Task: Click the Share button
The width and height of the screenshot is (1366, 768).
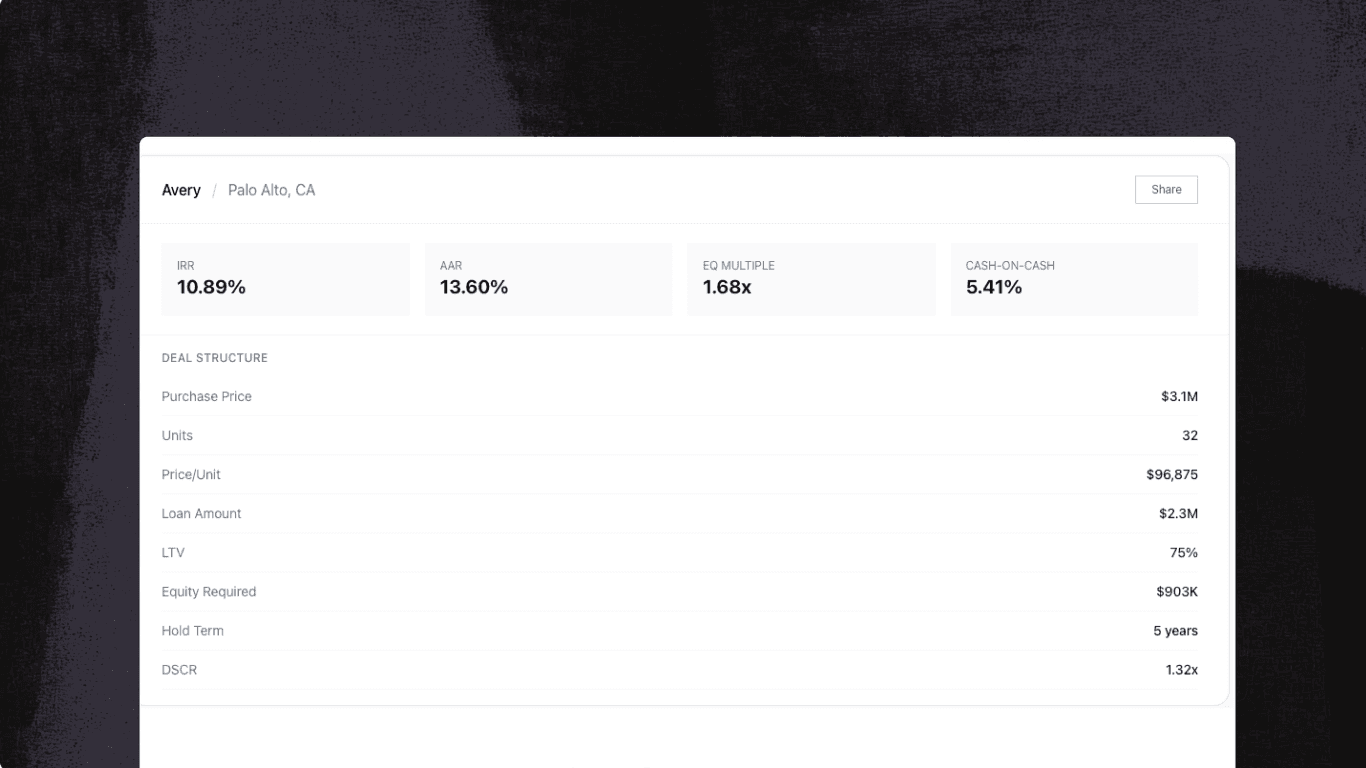Action: point(1166,190)
